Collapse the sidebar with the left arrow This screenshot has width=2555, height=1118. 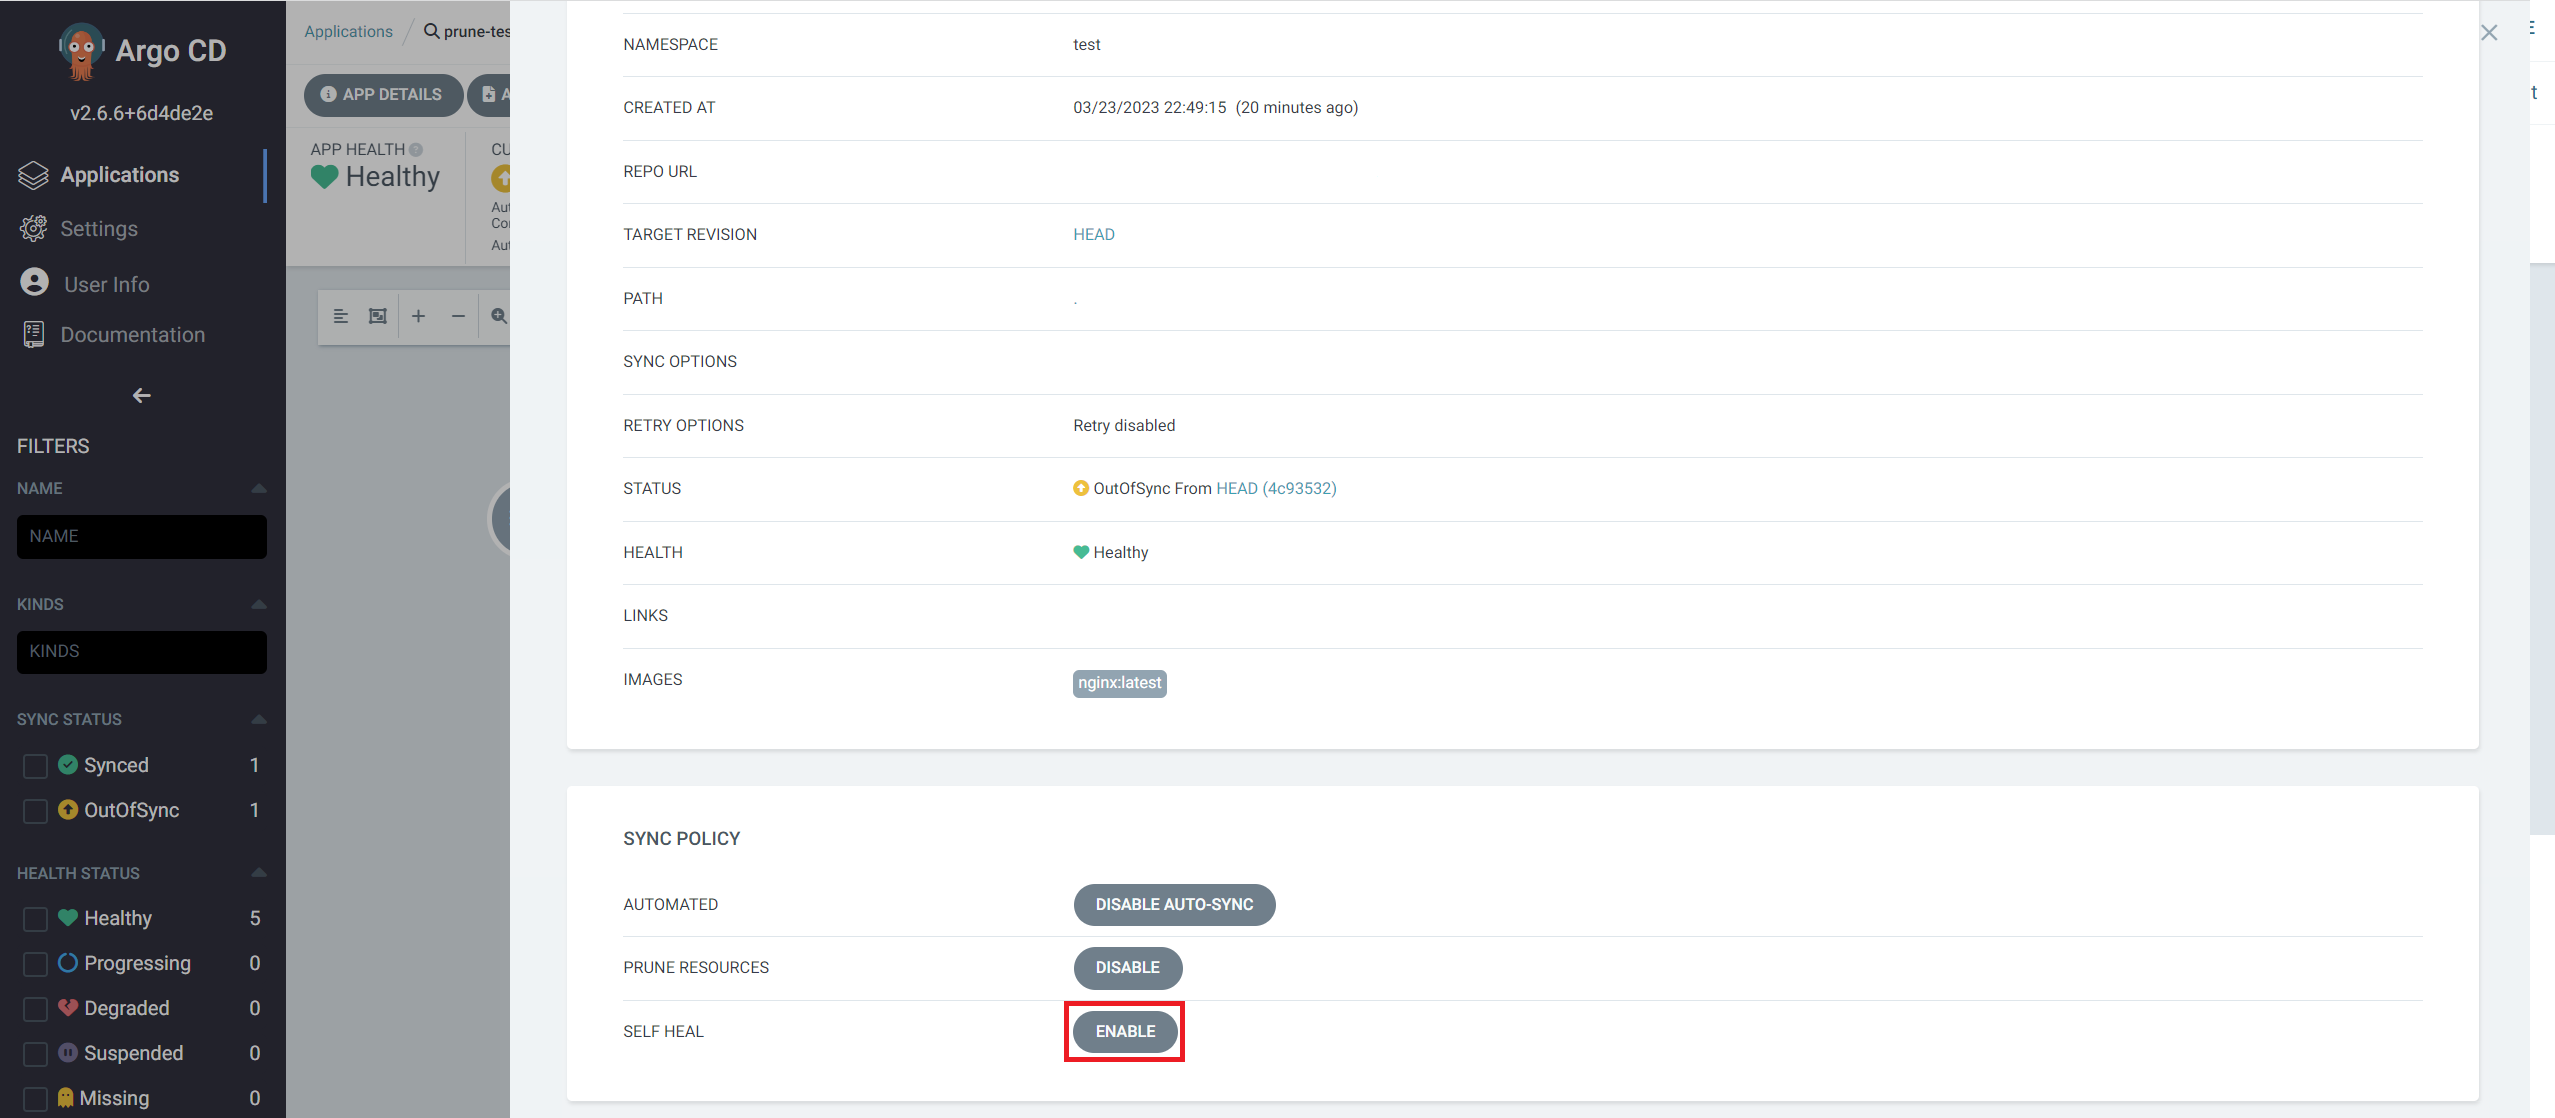tap(141, 396)
